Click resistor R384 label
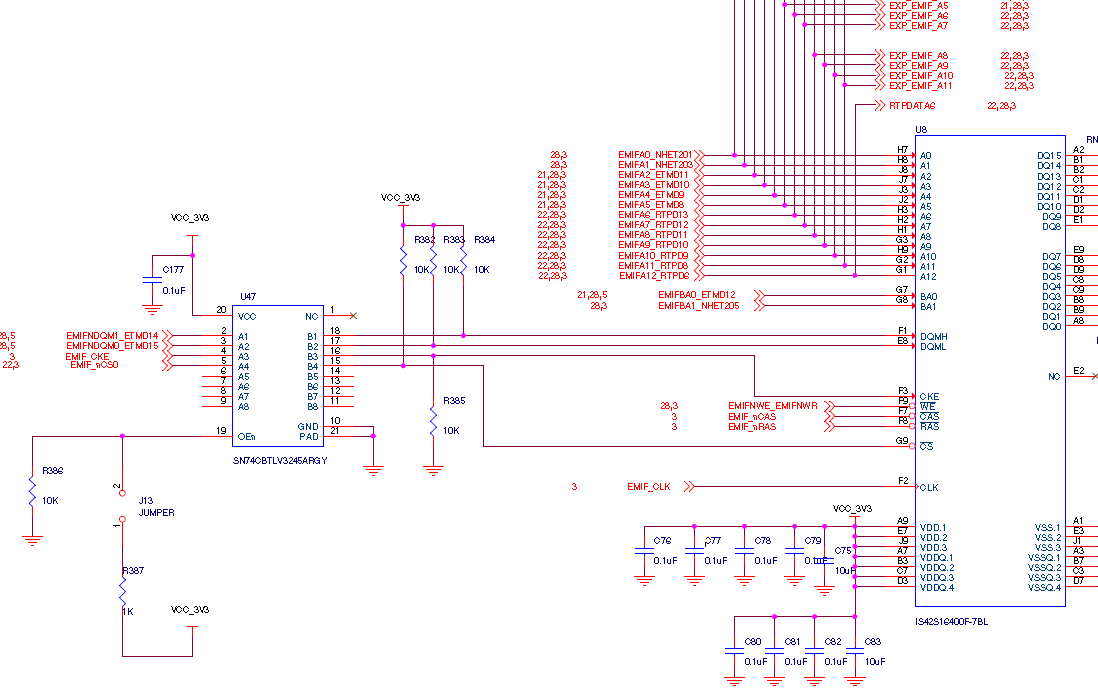 pyautogui.click(x=484, y=240)
